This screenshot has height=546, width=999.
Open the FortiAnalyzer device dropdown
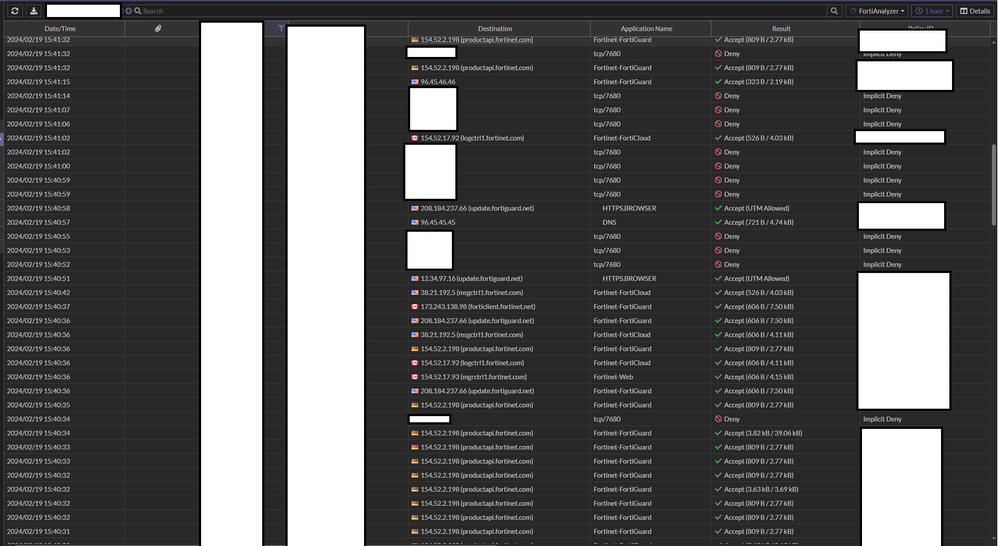coord(877,11)
